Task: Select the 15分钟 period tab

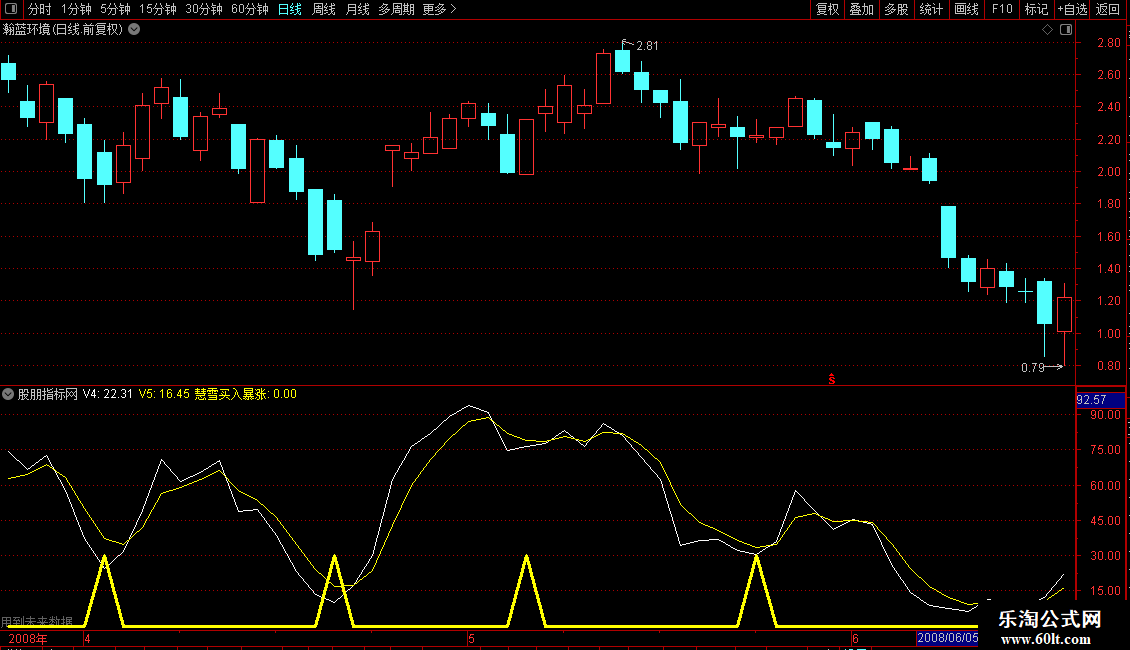Action: pyautogui.click(x=158, y=9)
